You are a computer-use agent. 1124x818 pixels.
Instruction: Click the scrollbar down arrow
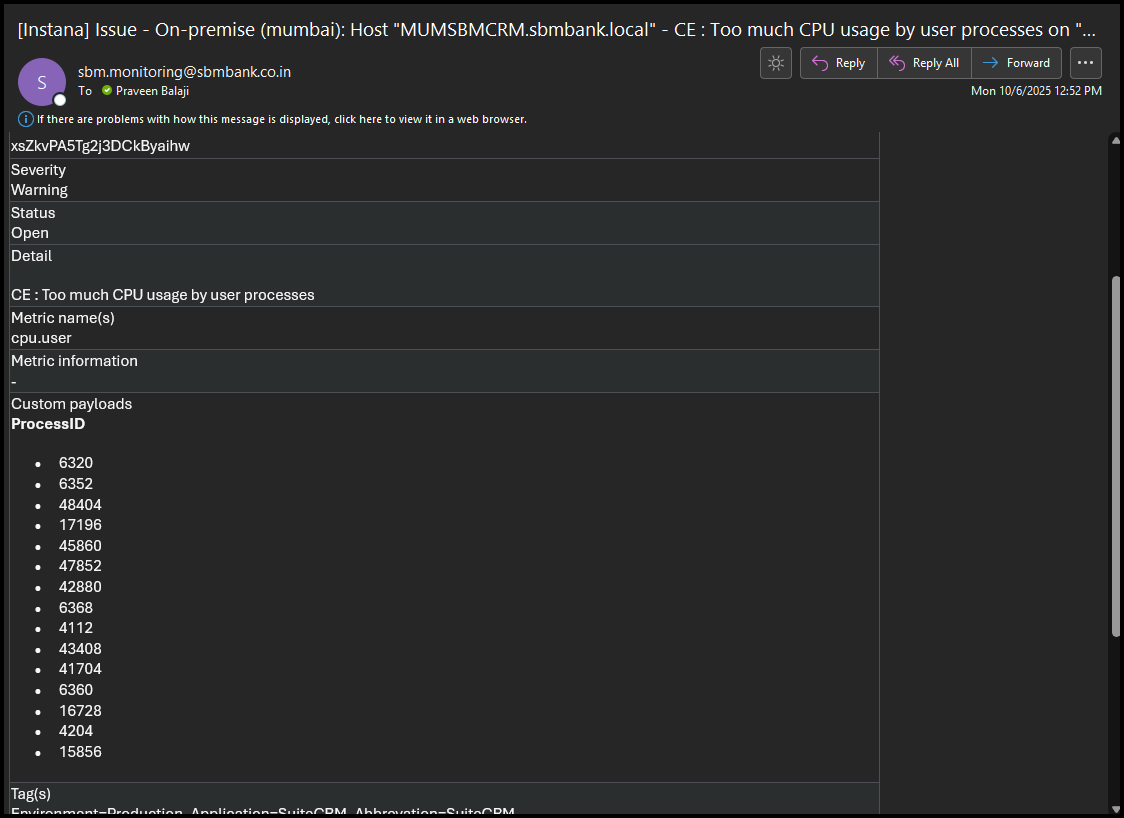tap(1116, 808)
